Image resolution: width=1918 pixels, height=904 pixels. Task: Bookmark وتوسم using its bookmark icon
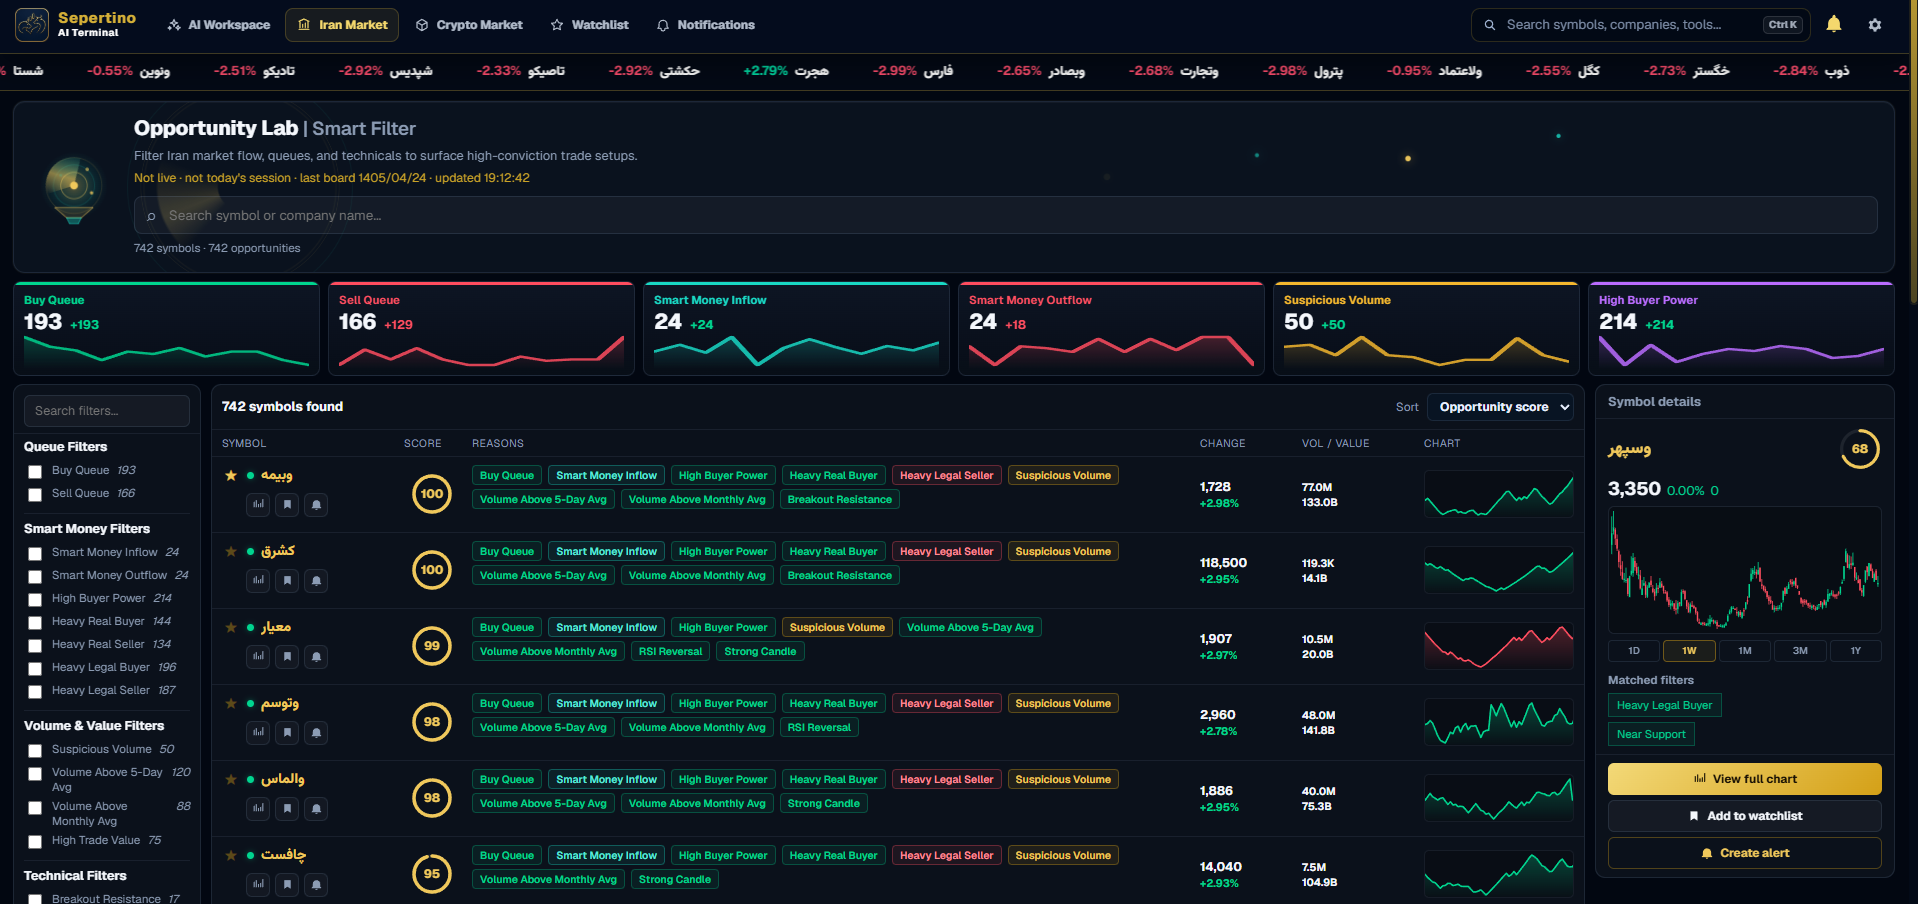tap(288, 732)
